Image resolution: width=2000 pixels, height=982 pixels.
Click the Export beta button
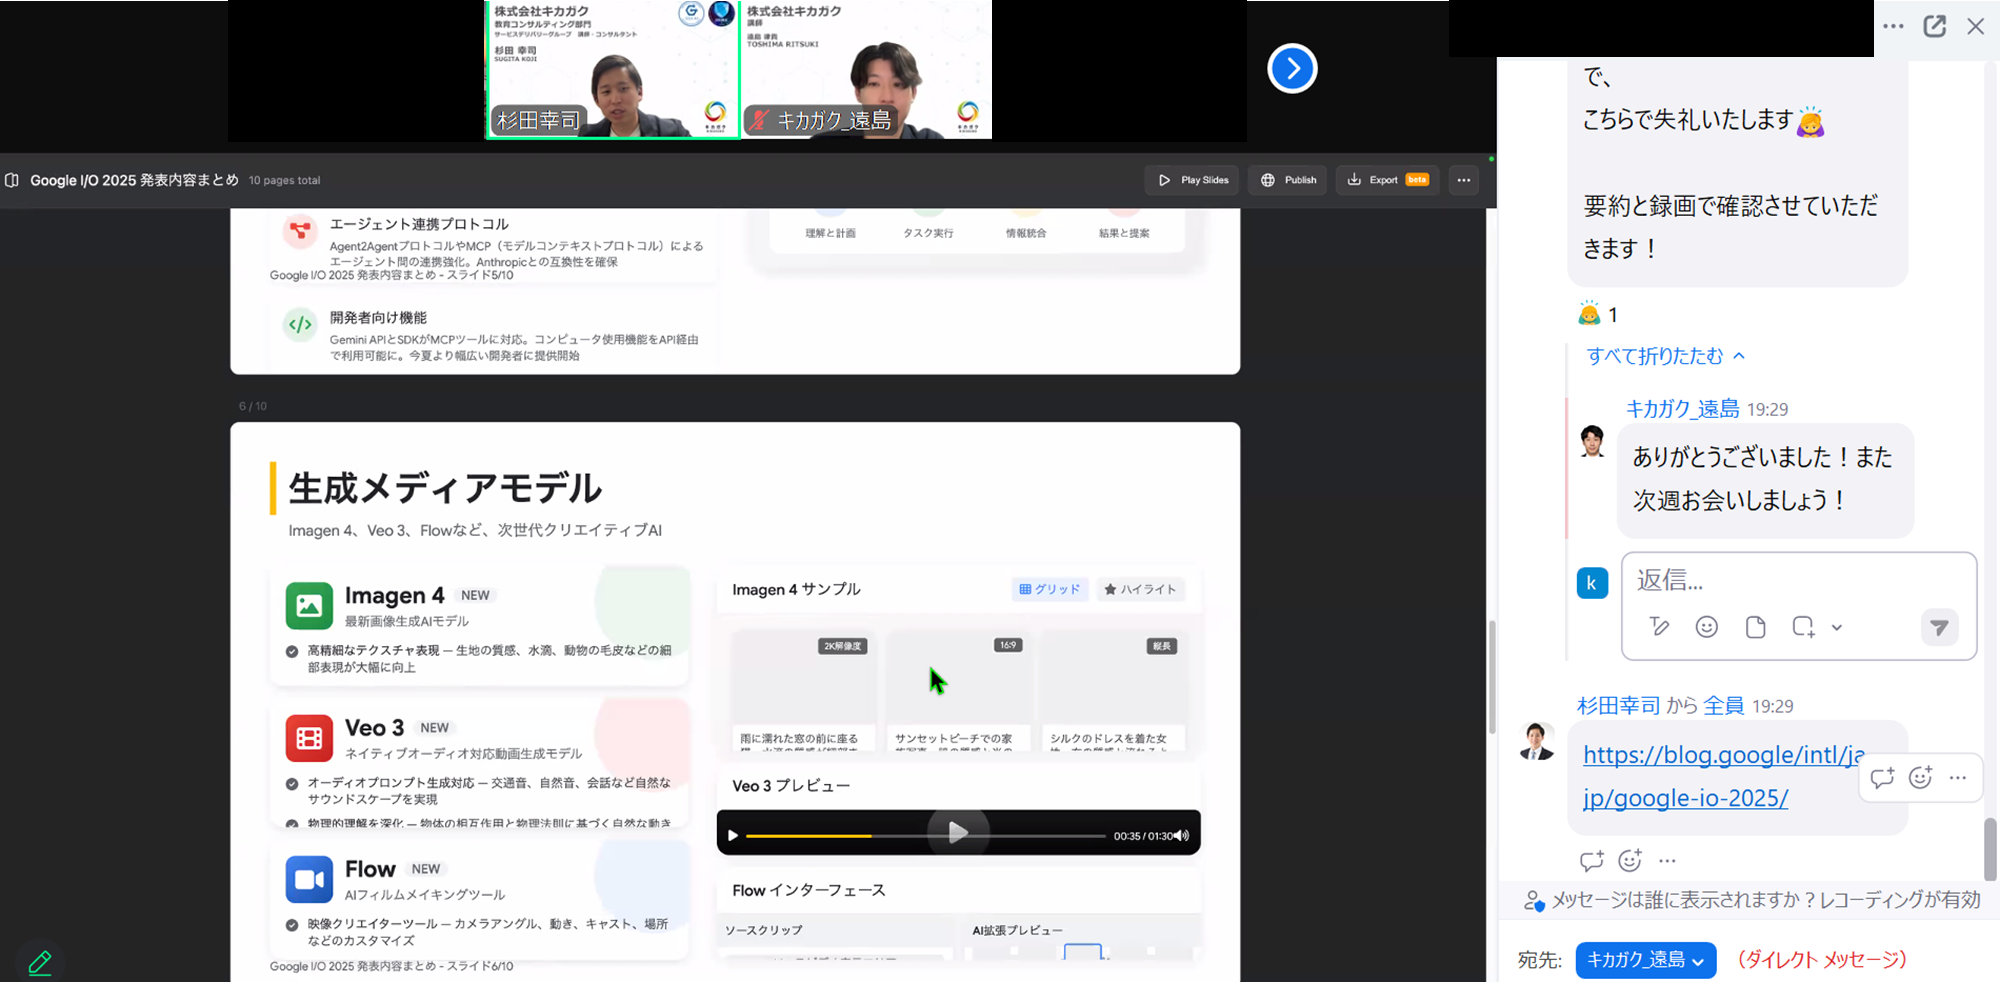pyautogui.click(x=1387, y=180)
